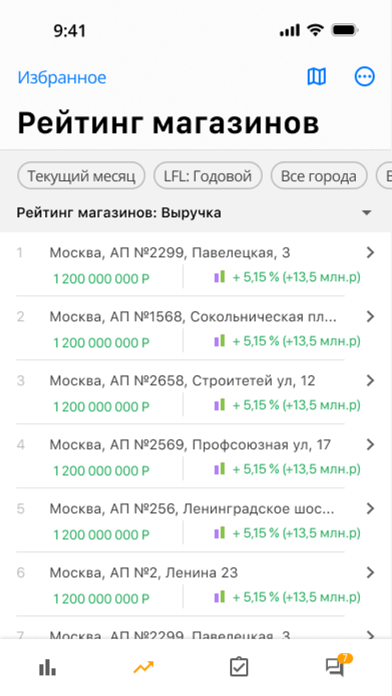The image size is (392, 696).
Task: Open details chevron for АП №256 Ленинградское
Action: tap(370, 508)
